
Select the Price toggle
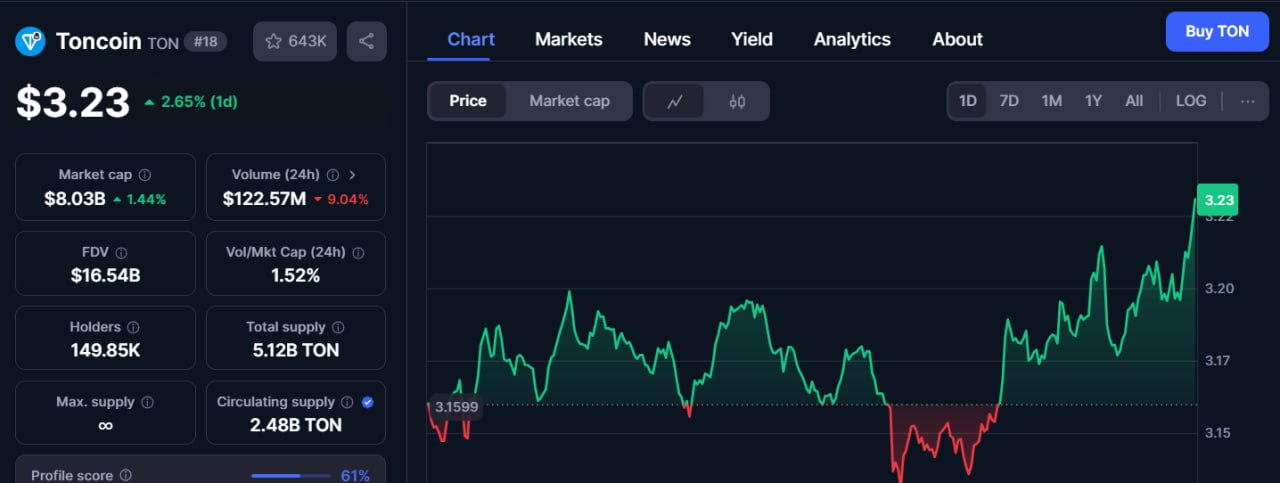click(468, 101)
